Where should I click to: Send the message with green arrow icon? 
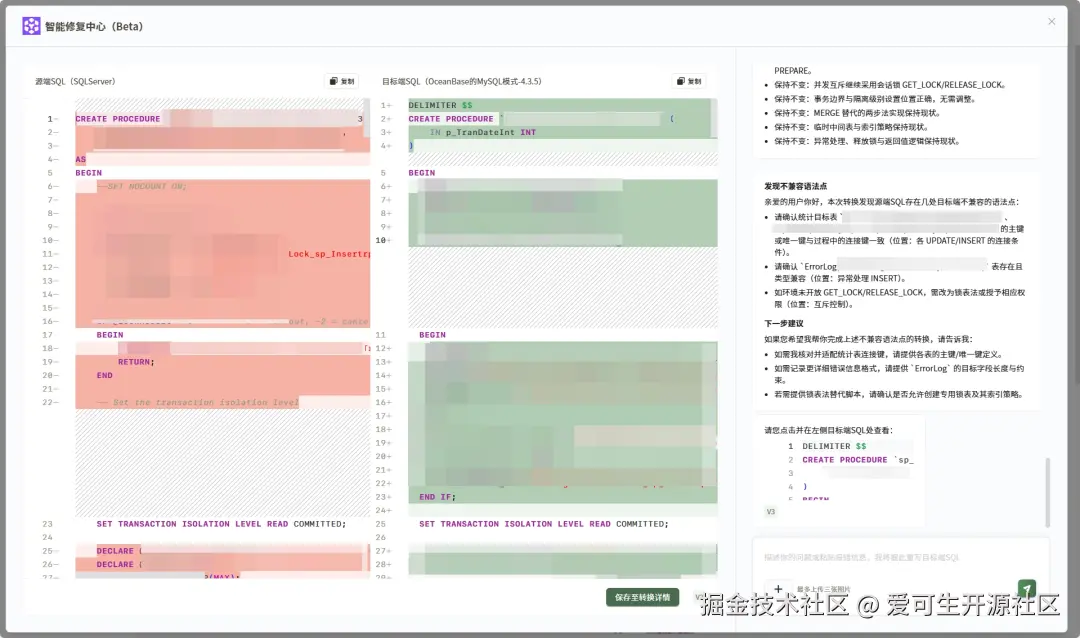point(1026,588)
